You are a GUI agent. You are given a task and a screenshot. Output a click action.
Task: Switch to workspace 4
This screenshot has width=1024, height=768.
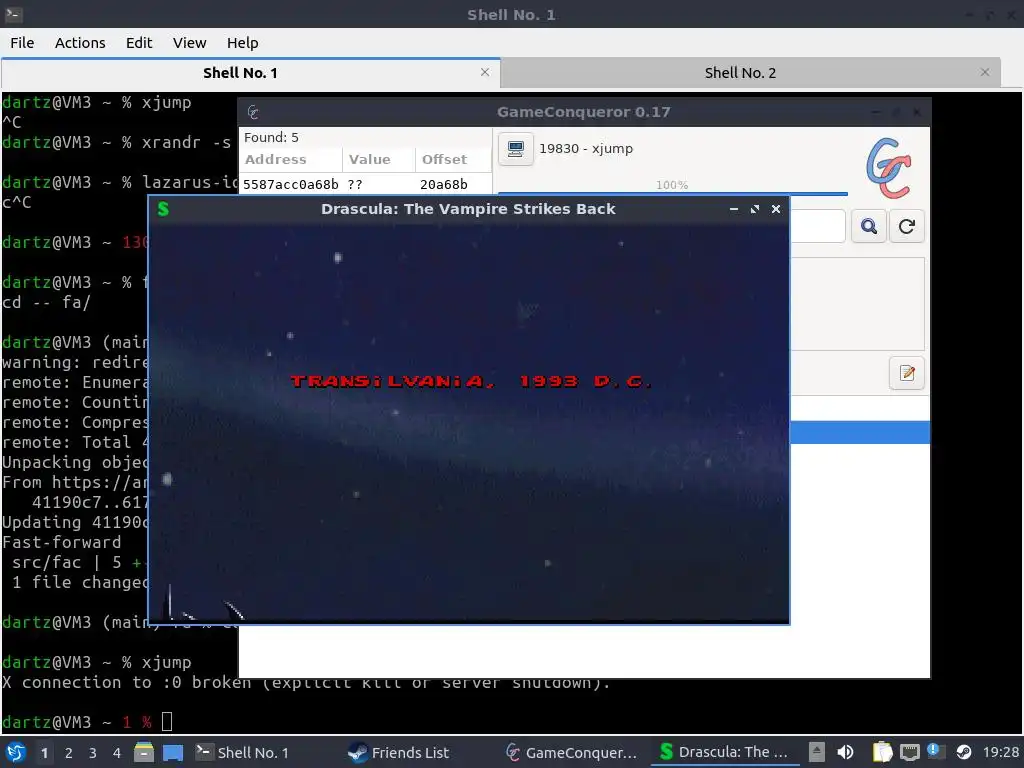click(117, 753)
